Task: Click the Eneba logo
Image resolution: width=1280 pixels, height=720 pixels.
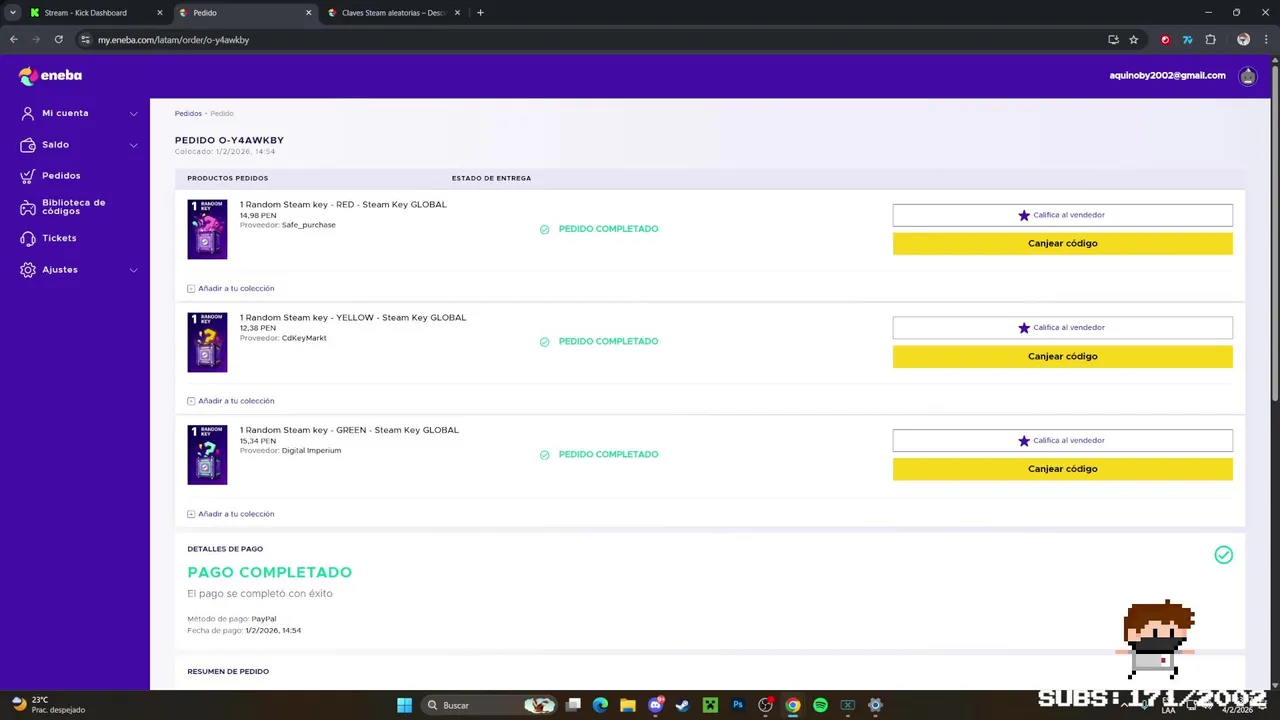Action: (50, 76)
